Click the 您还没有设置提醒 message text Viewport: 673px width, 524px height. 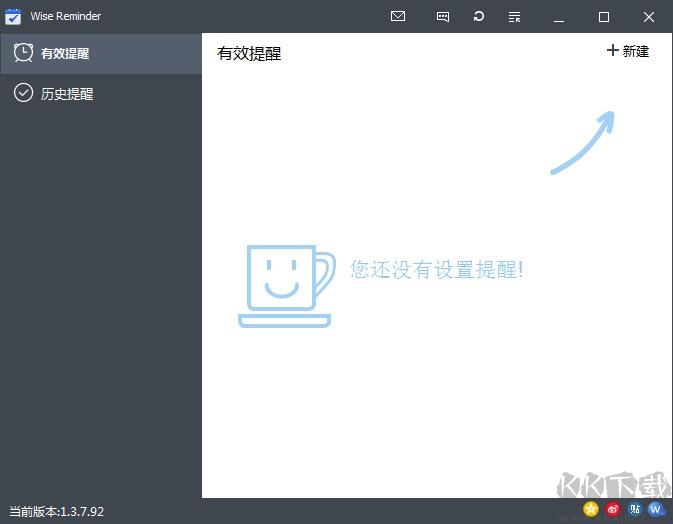click(x=436, y=269)
